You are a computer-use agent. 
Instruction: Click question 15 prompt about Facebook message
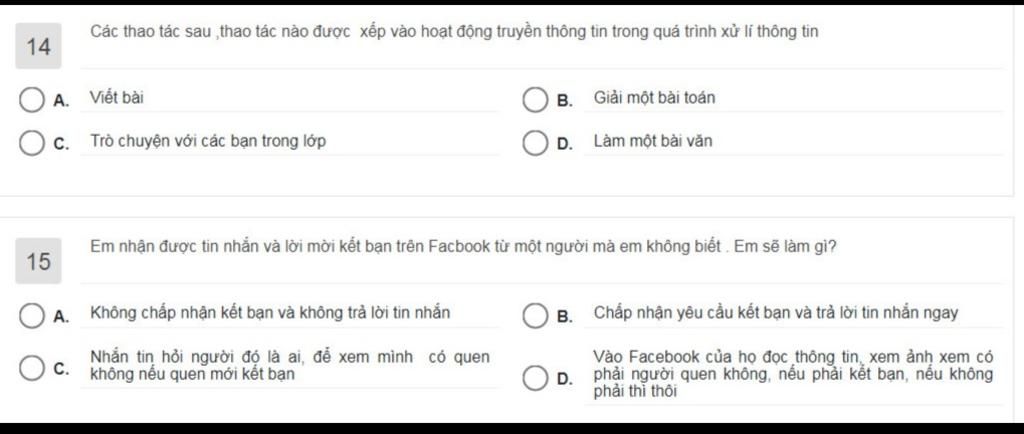[x=464, y=247]
